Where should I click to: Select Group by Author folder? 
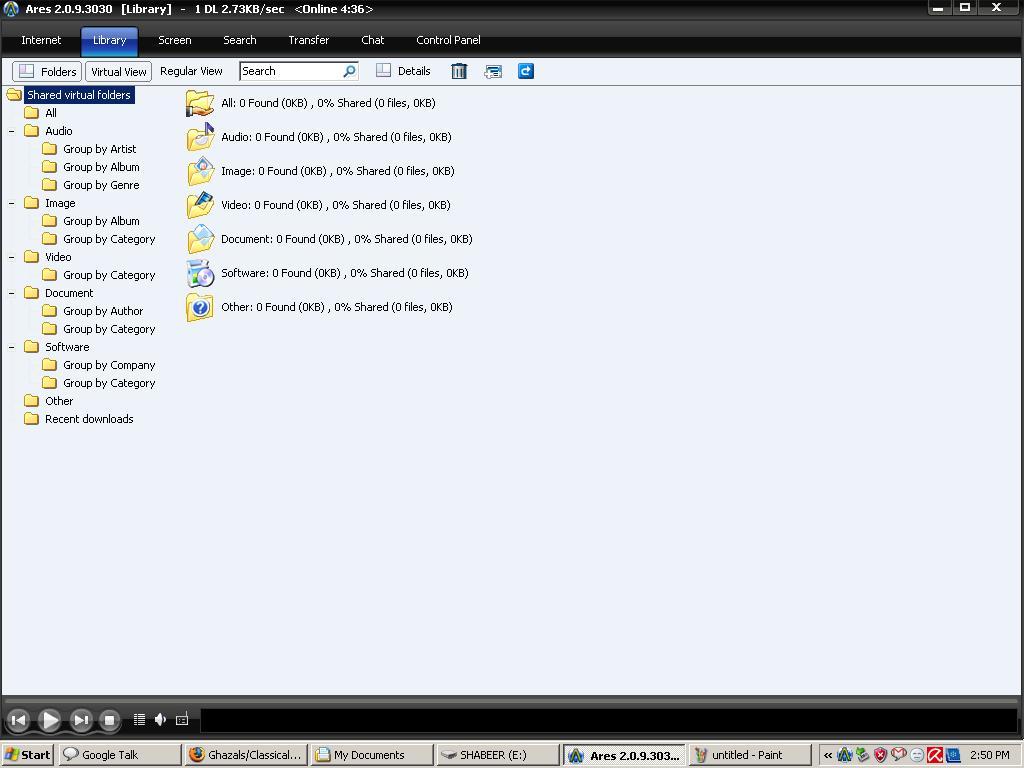[103, 312]
